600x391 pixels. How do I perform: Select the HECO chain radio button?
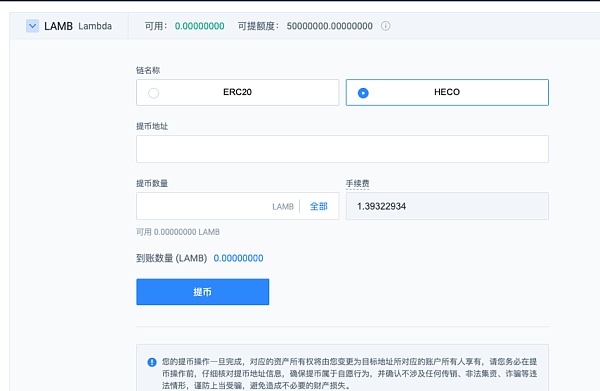(x=363, y=93)
